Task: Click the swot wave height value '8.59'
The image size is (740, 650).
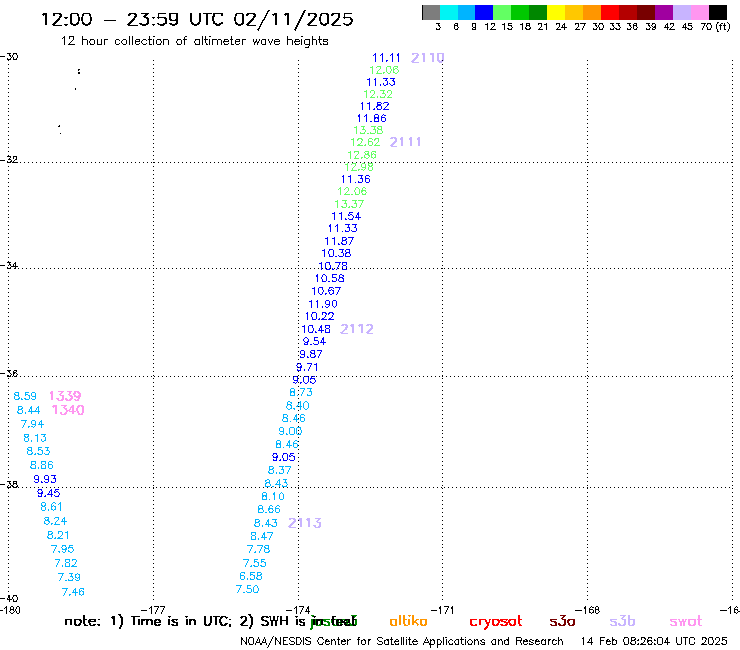Action: click(25, 396)
